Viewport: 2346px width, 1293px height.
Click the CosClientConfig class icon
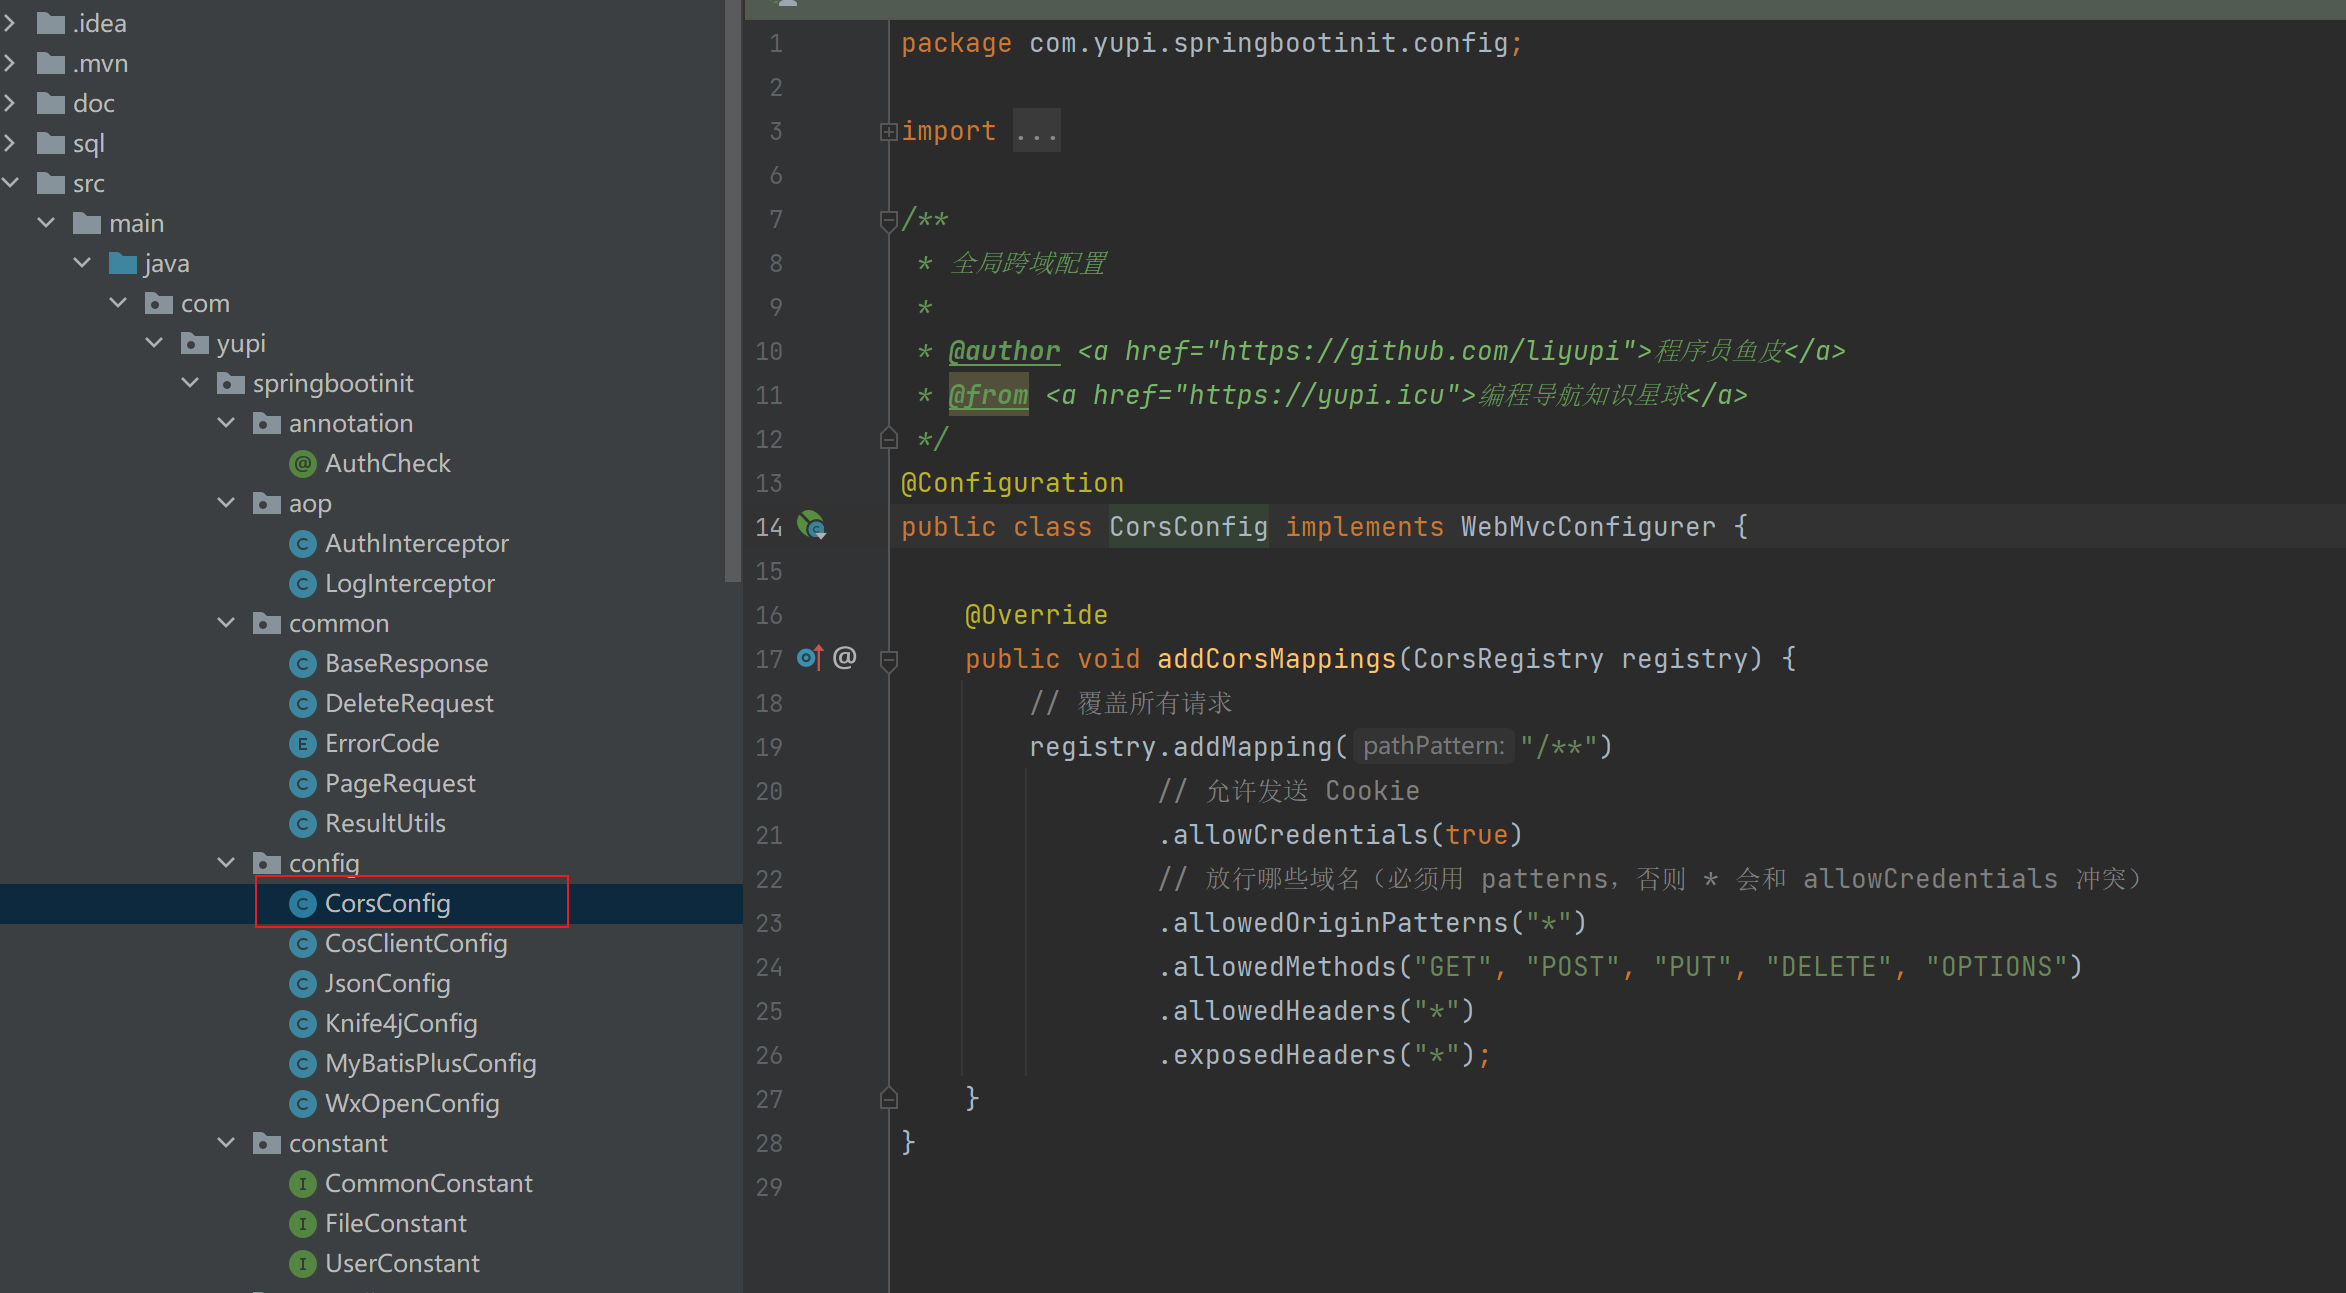[x=302, y=944]
